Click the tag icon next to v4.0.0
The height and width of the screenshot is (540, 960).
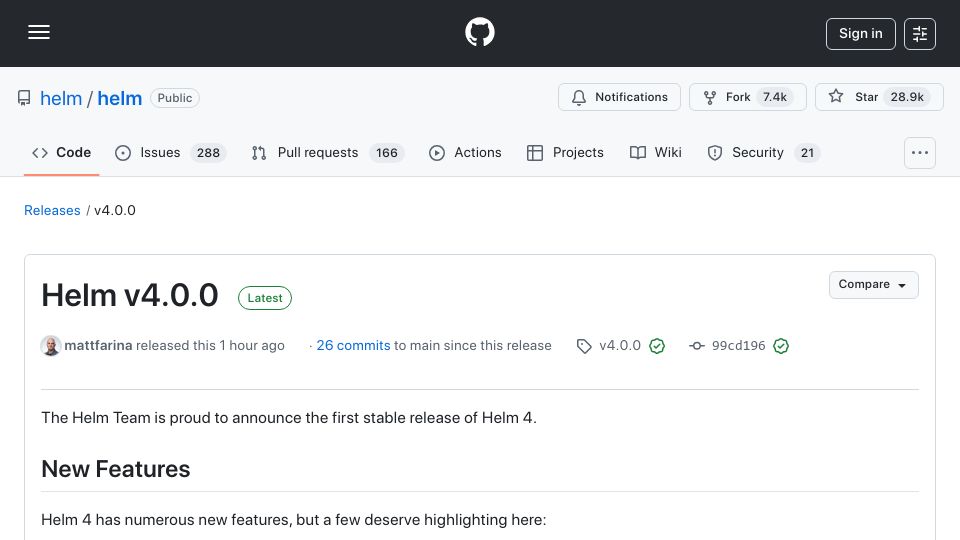pyautogui.click(x=584, y=347)
